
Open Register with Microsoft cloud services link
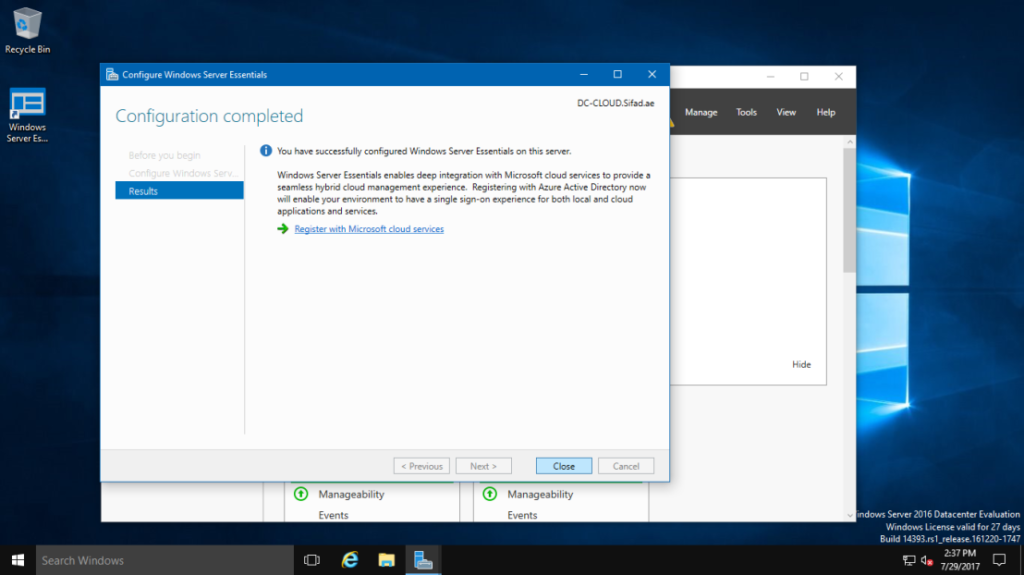(369, 229)
